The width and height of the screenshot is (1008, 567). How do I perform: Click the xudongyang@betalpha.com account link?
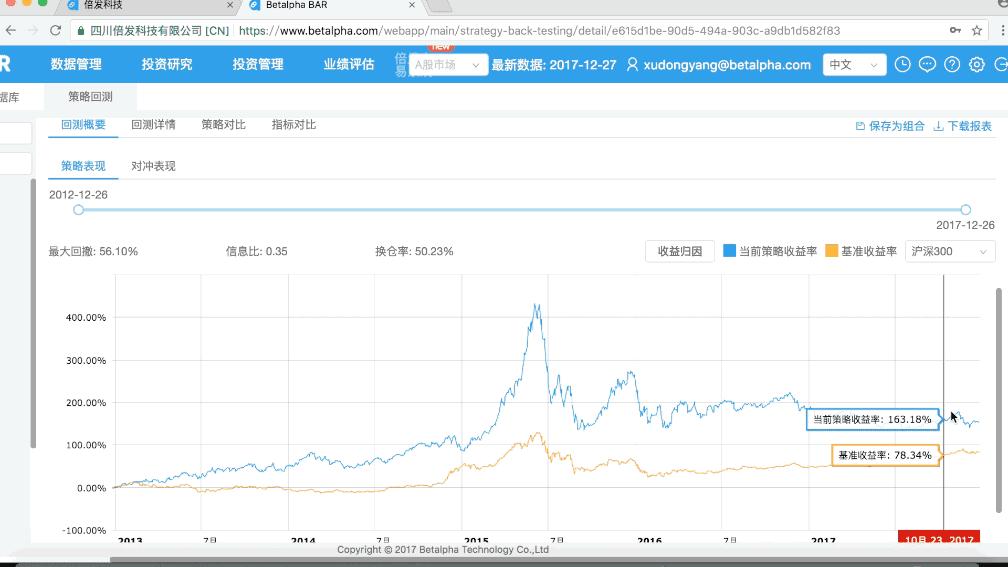[727, 64]
